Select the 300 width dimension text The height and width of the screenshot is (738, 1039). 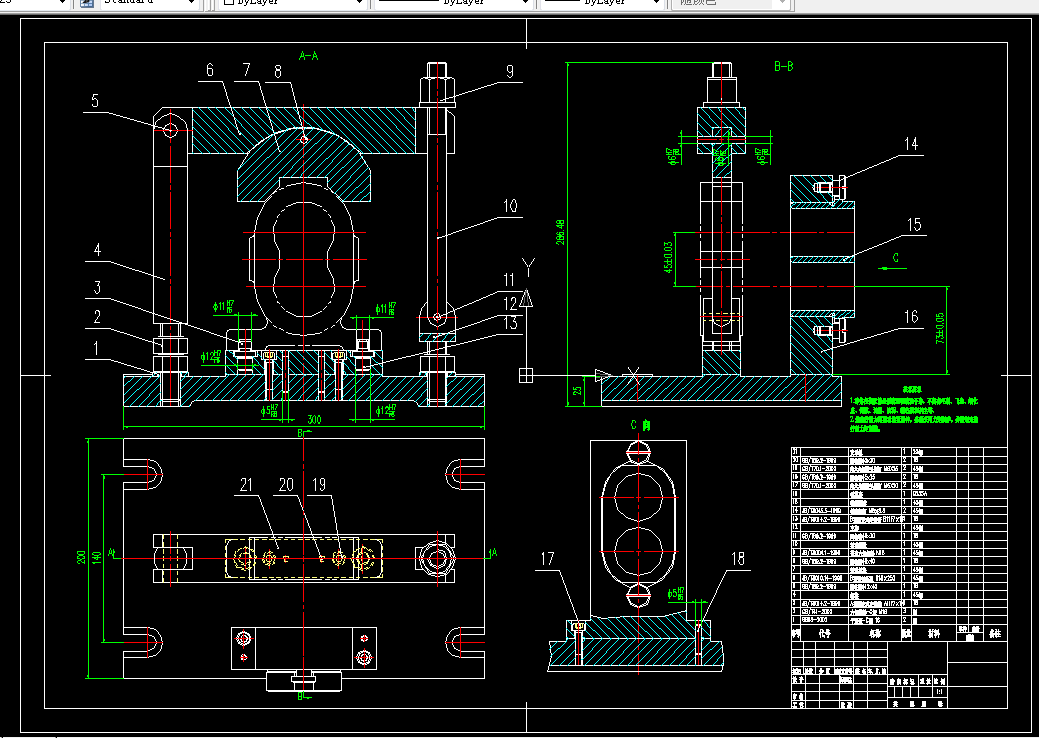314,420
